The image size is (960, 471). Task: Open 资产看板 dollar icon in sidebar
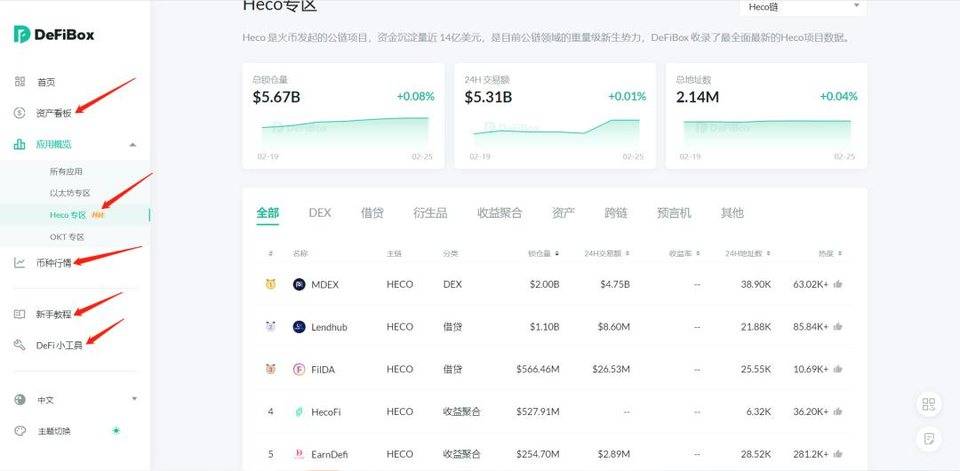(x=20, y=113)
